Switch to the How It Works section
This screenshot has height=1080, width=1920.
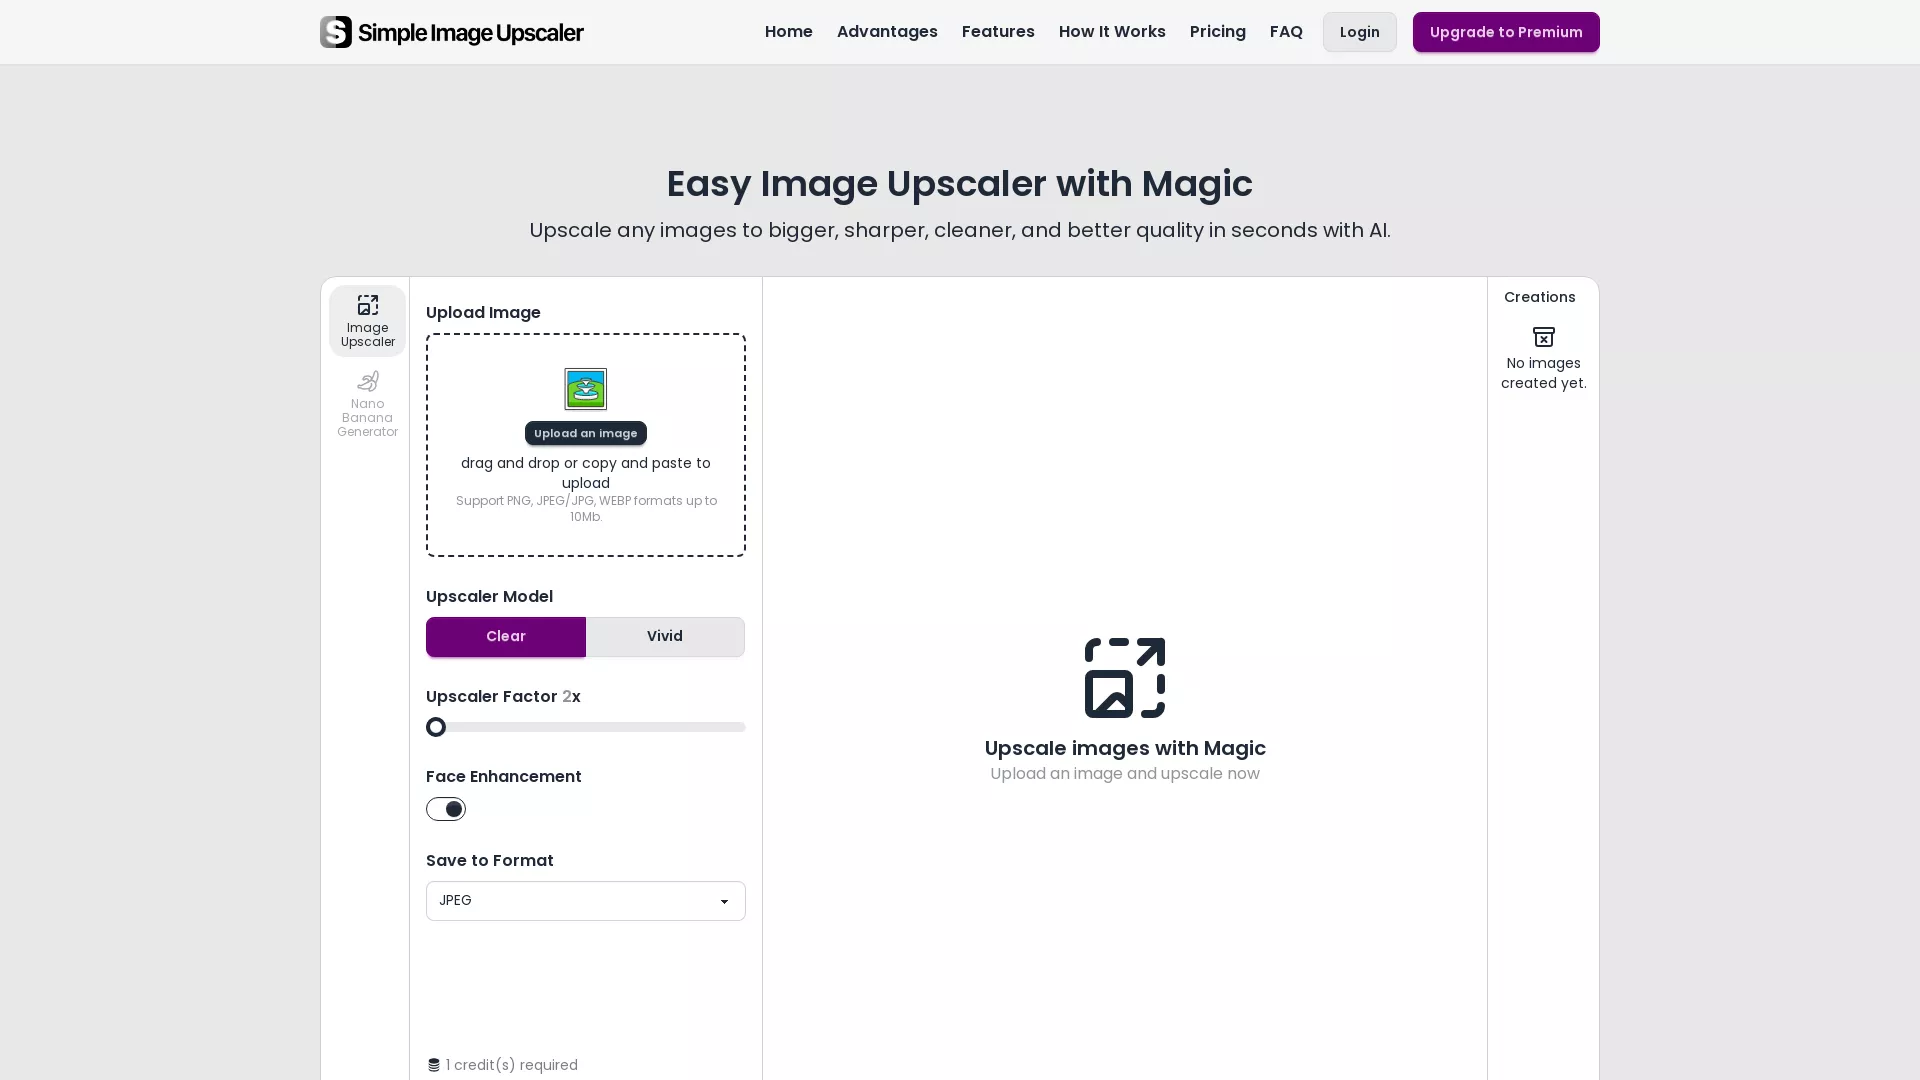(x=1112, y=32)
